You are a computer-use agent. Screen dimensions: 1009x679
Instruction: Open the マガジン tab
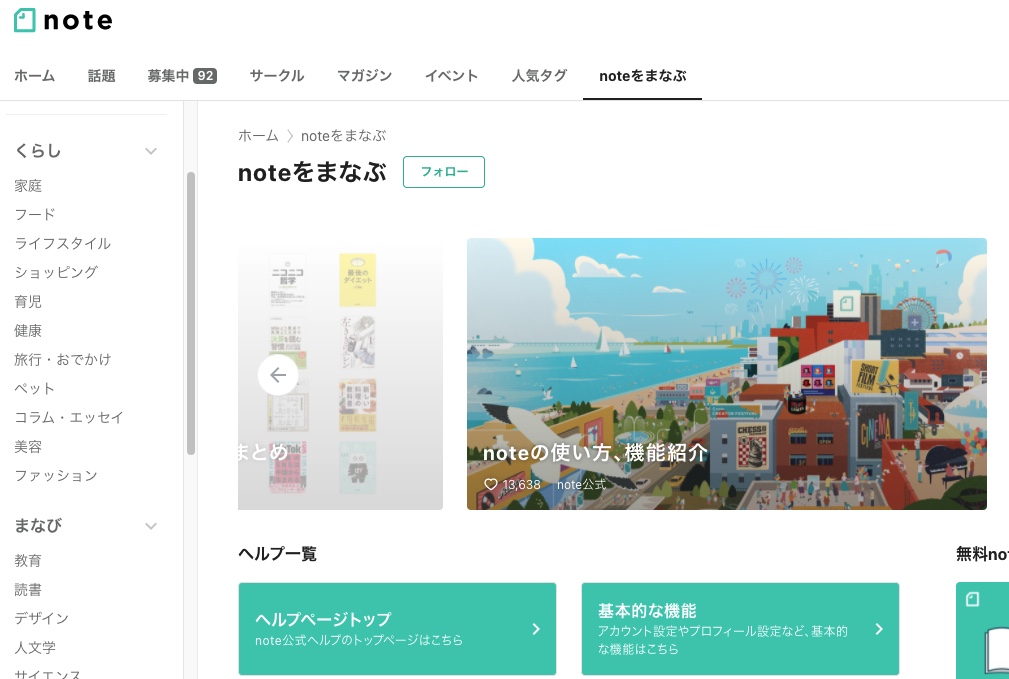click(x=364, y=76)
